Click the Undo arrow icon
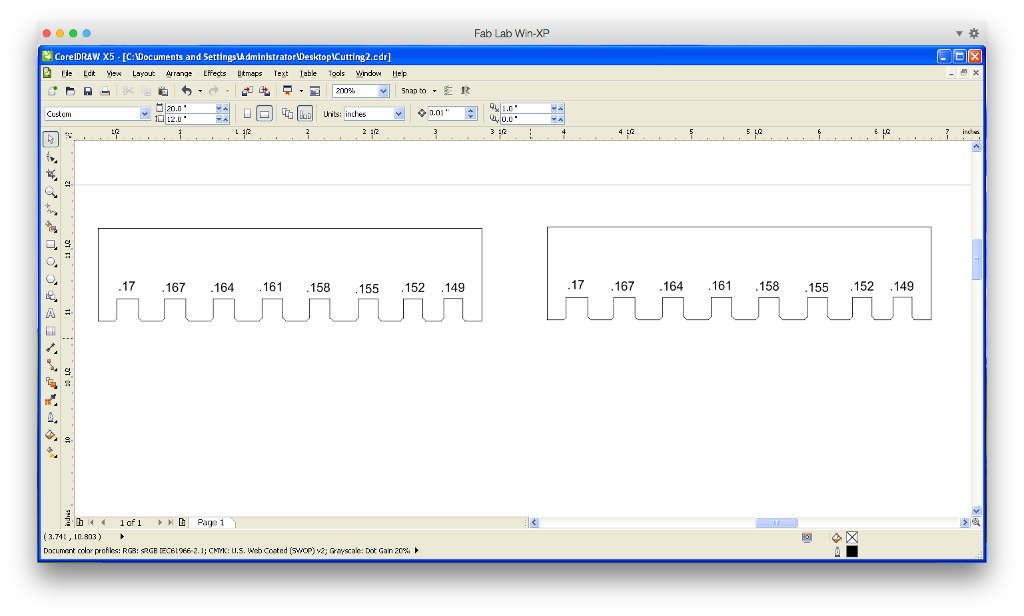 [187, 91]
